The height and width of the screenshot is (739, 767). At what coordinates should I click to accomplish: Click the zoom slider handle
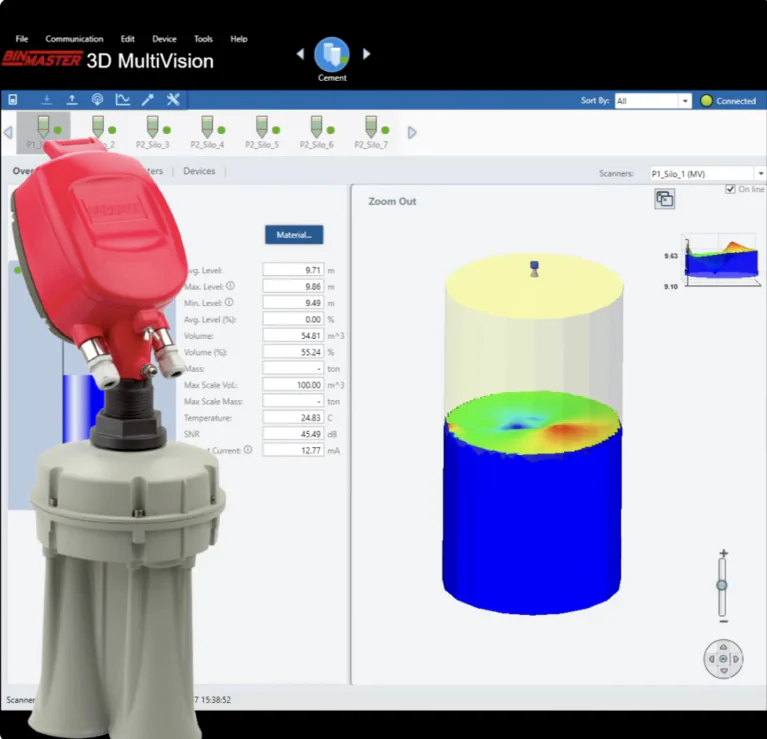(722, 585)
